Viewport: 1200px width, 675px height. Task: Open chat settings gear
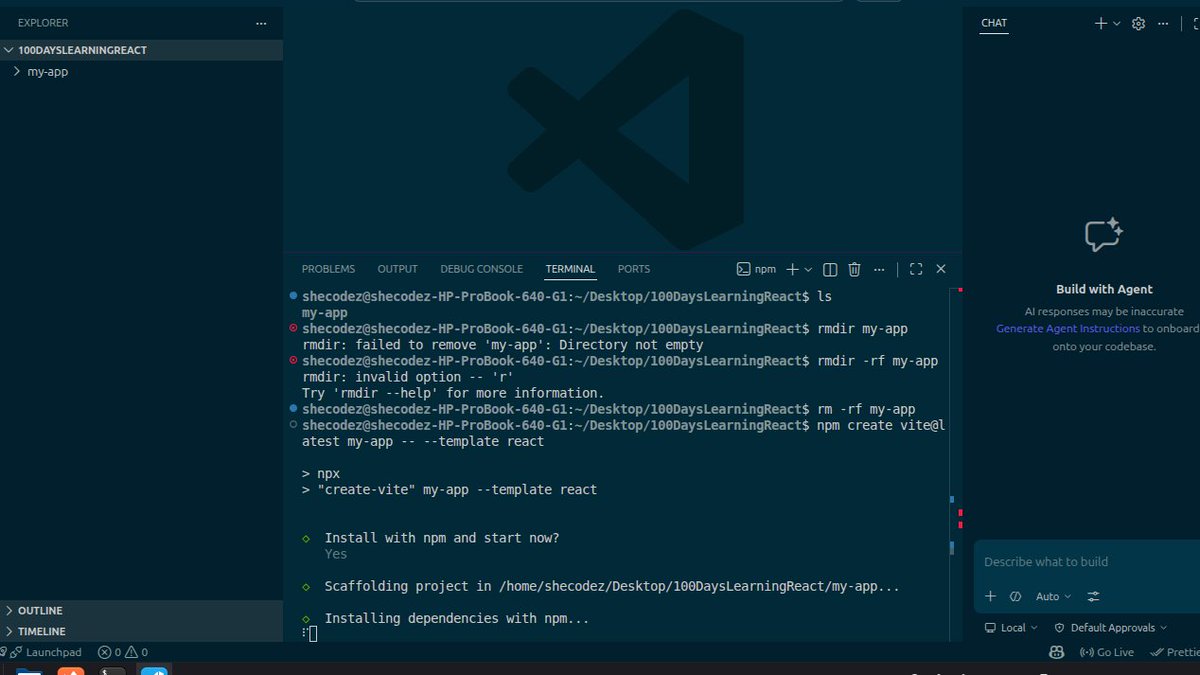pos(1138,23)
